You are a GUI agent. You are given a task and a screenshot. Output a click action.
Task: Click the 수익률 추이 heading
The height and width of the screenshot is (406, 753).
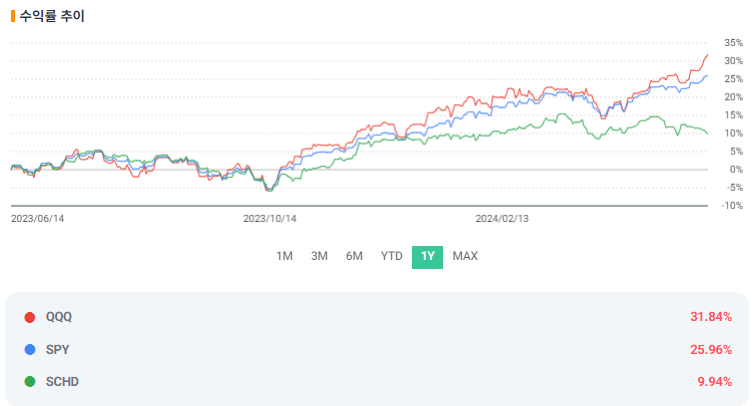tap(52, 16)
